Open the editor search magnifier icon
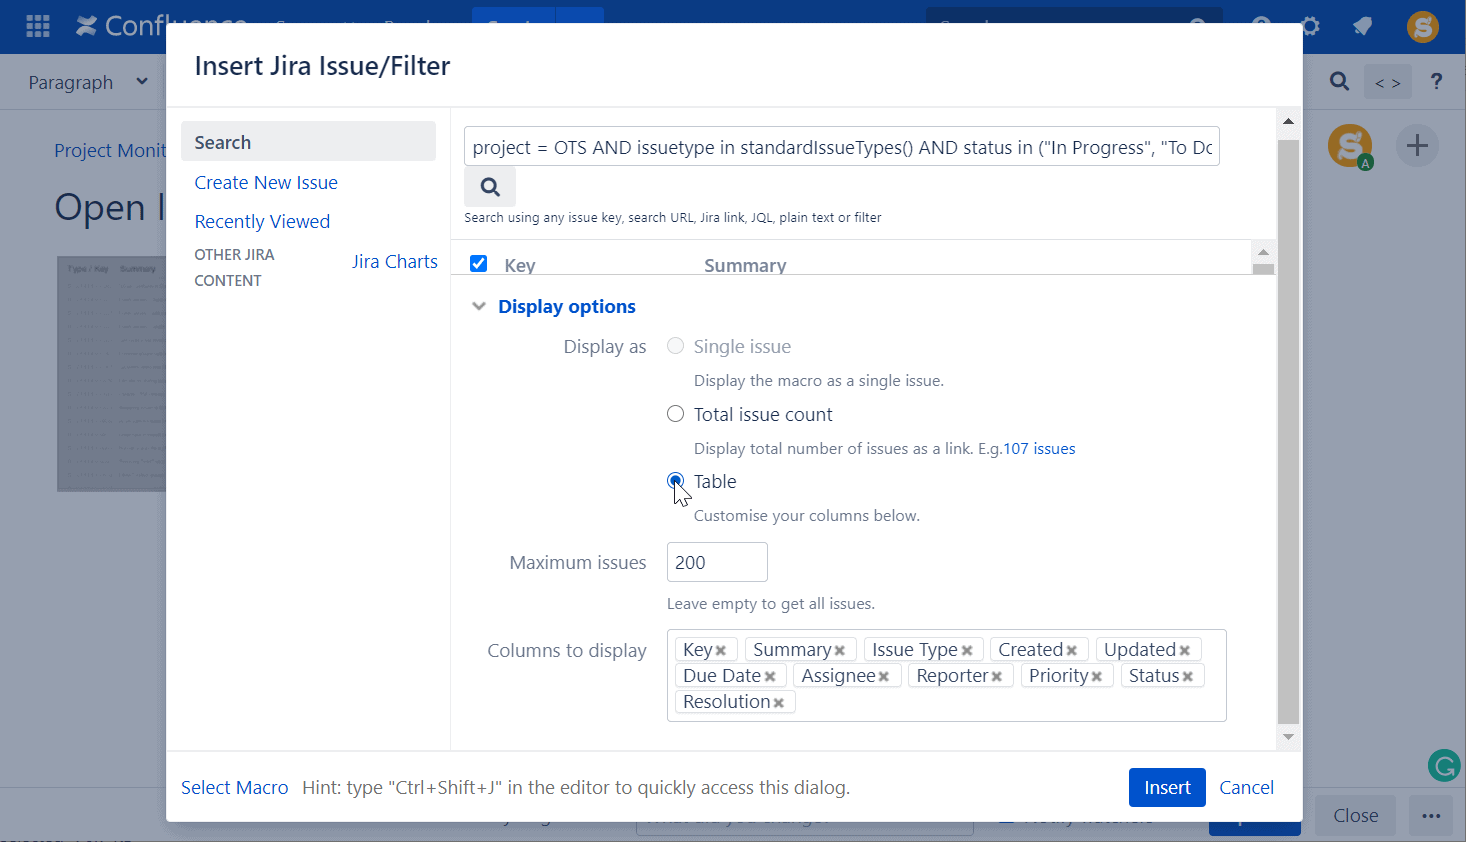The image size is (1466, 842). [x=1339, y=81]
